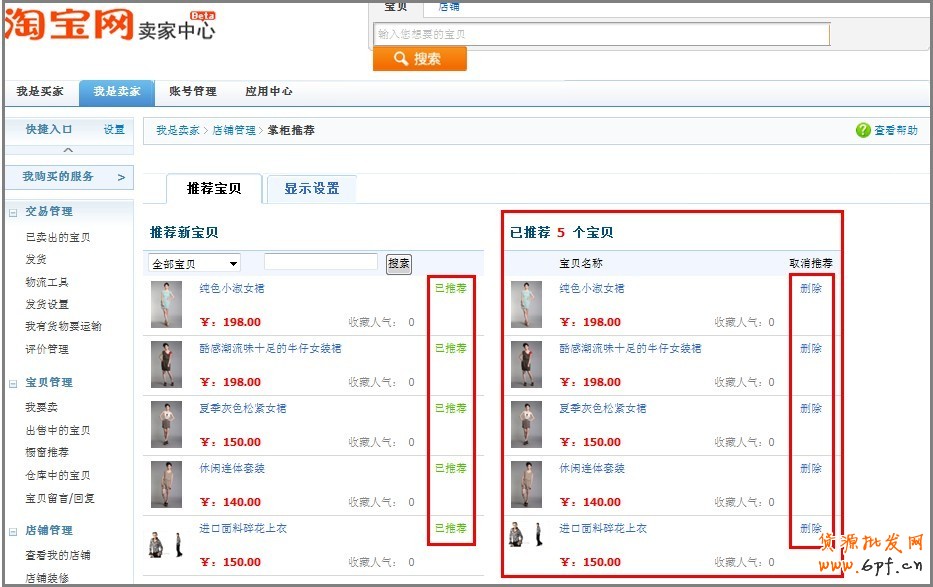Collapse 宝贝管理 section in sidebar
Screen dimensions: 933x587
point(13,384)
